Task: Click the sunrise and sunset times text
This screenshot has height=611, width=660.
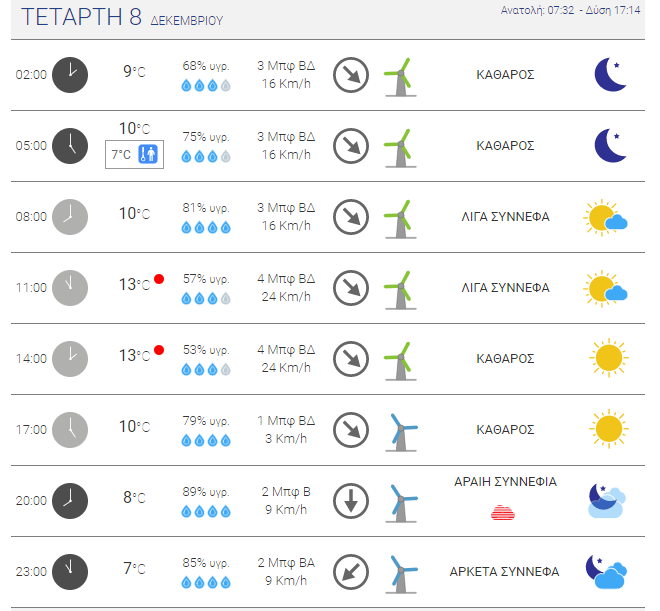Action: click(x=570, y=10)
